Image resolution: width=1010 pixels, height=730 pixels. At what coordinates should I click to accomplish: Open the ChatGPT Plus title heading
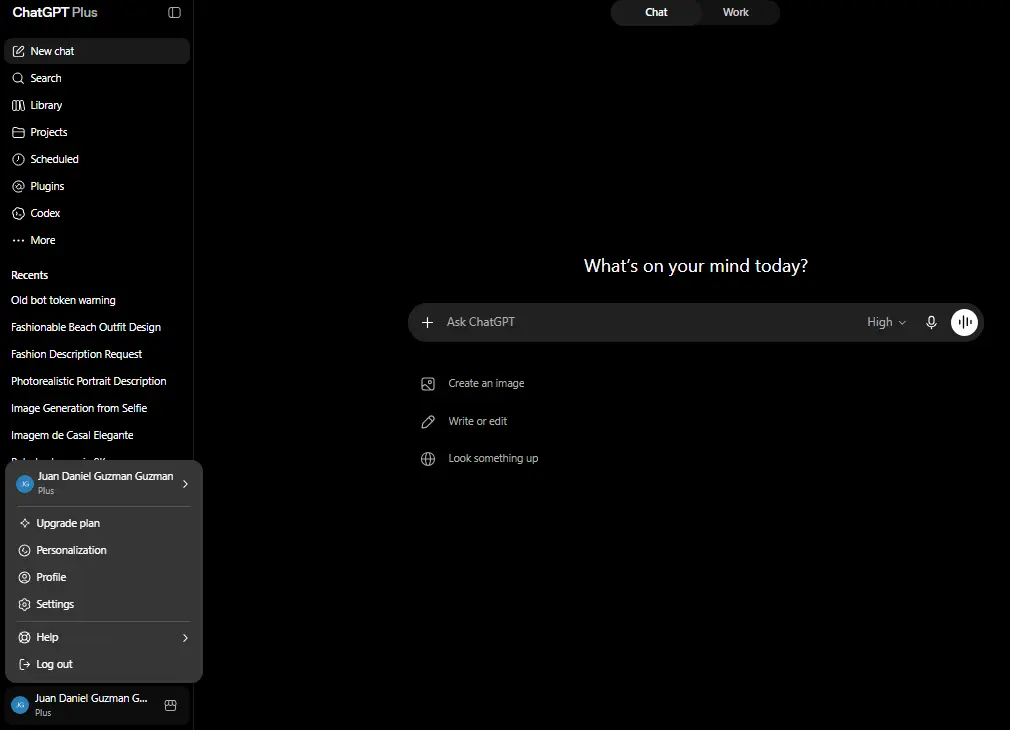coord(55,12)
